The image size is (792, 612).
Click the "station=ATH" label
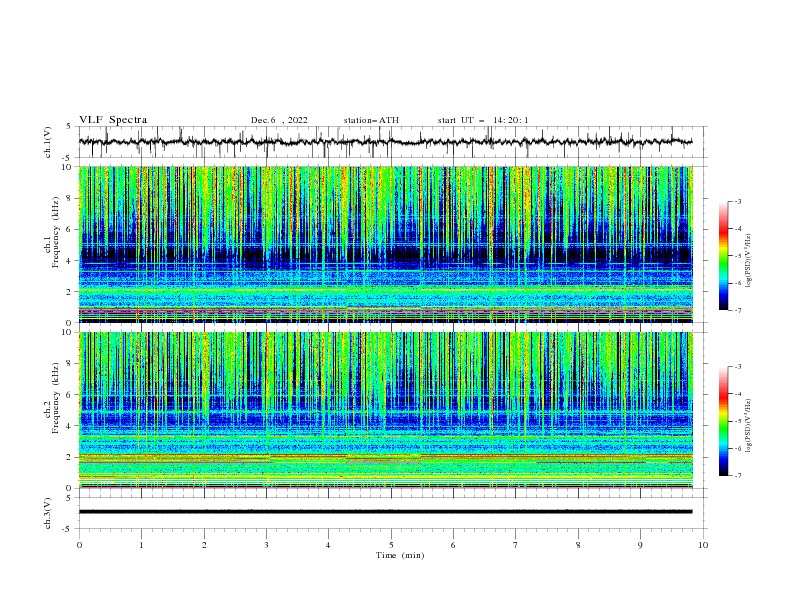[371, 120]
